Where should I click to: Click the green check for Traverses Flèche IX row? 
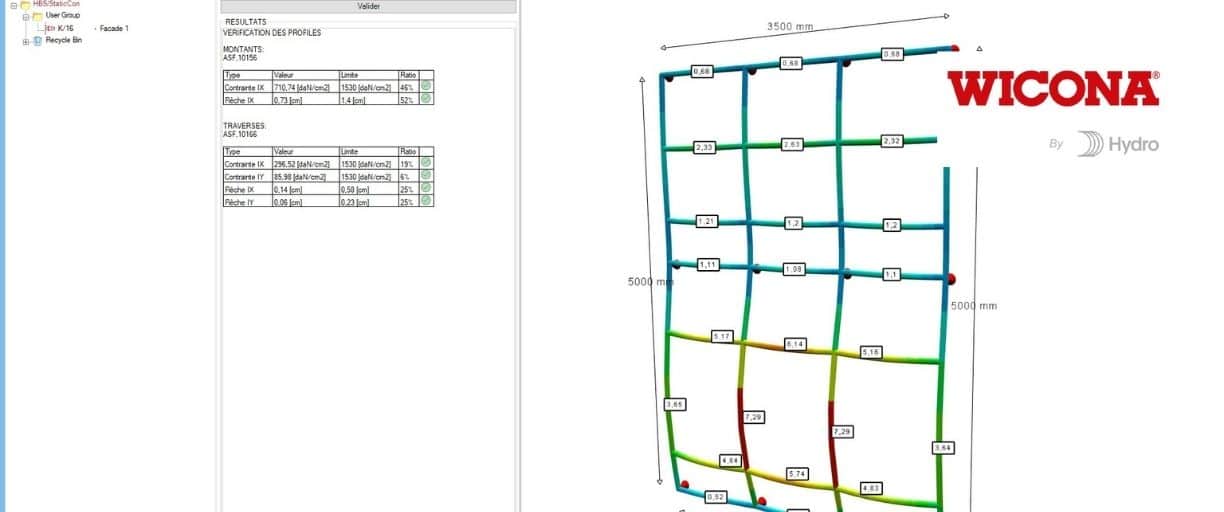pos(426,188)
